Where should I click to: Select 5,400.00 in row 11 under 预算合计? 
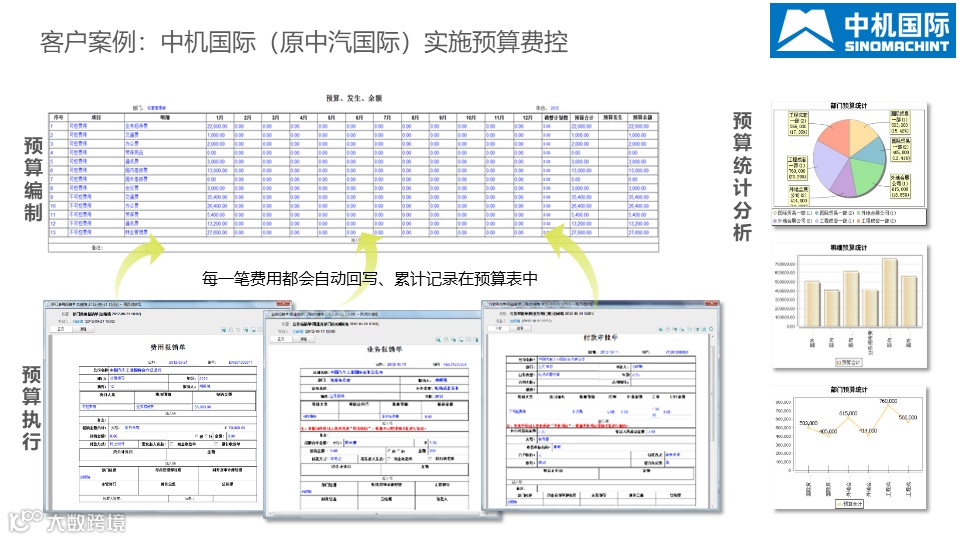pos(580,215)
